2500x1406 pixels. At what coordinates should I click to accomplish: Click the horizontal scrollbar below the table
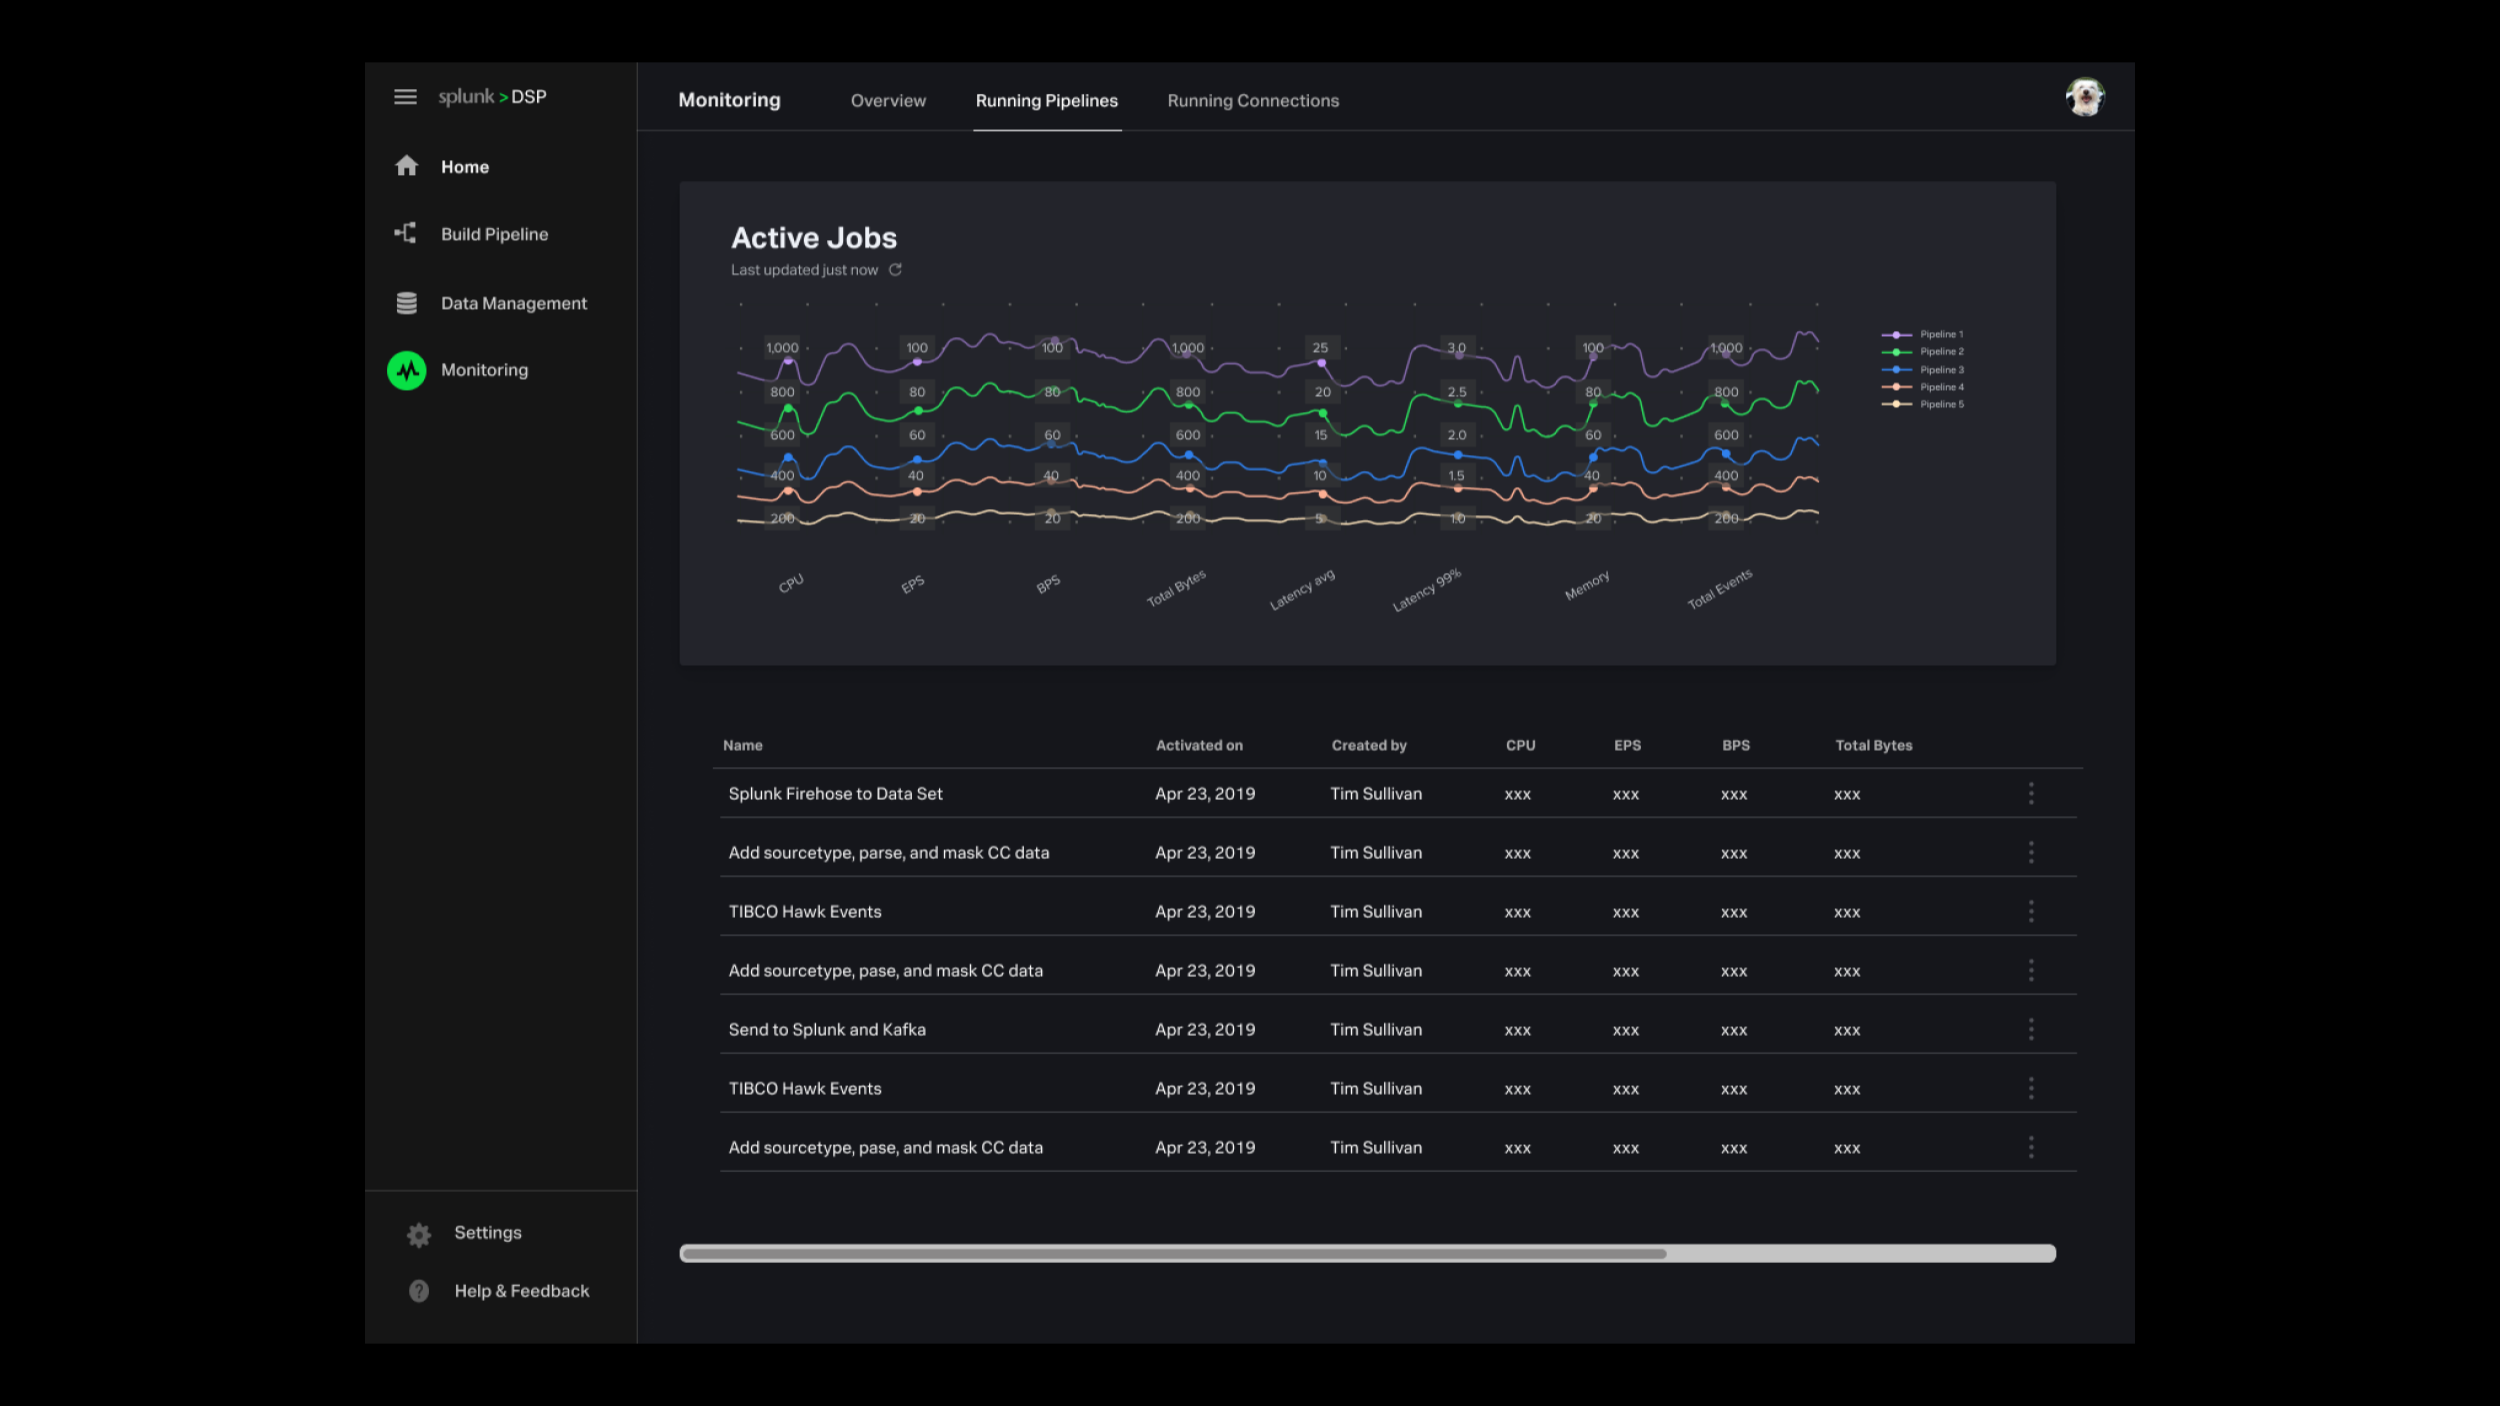(x=1173, y=1254)
